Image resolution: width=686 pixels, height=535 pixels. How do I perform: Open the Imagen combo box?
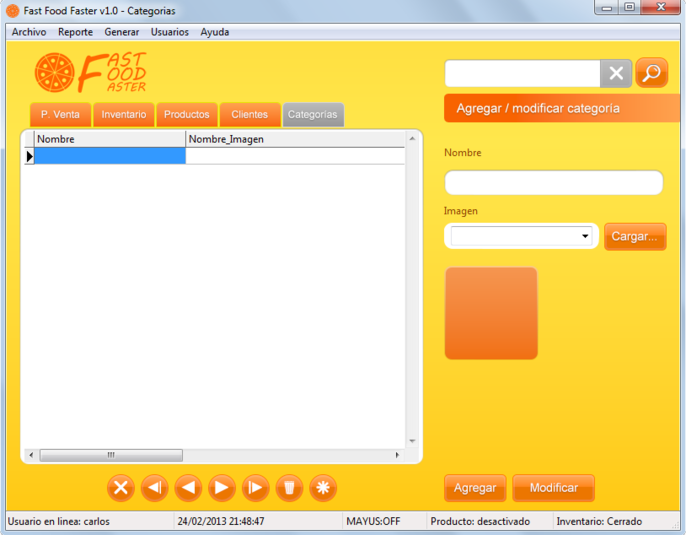click(x=522, y=236)
